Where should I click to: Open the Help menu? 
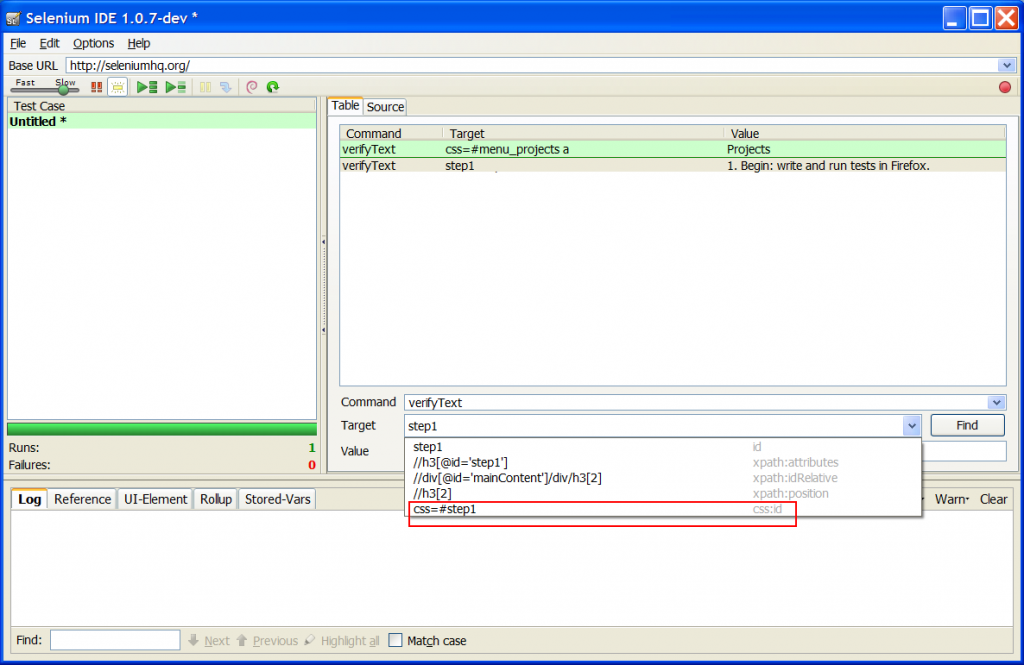click(x=138, y=43)
